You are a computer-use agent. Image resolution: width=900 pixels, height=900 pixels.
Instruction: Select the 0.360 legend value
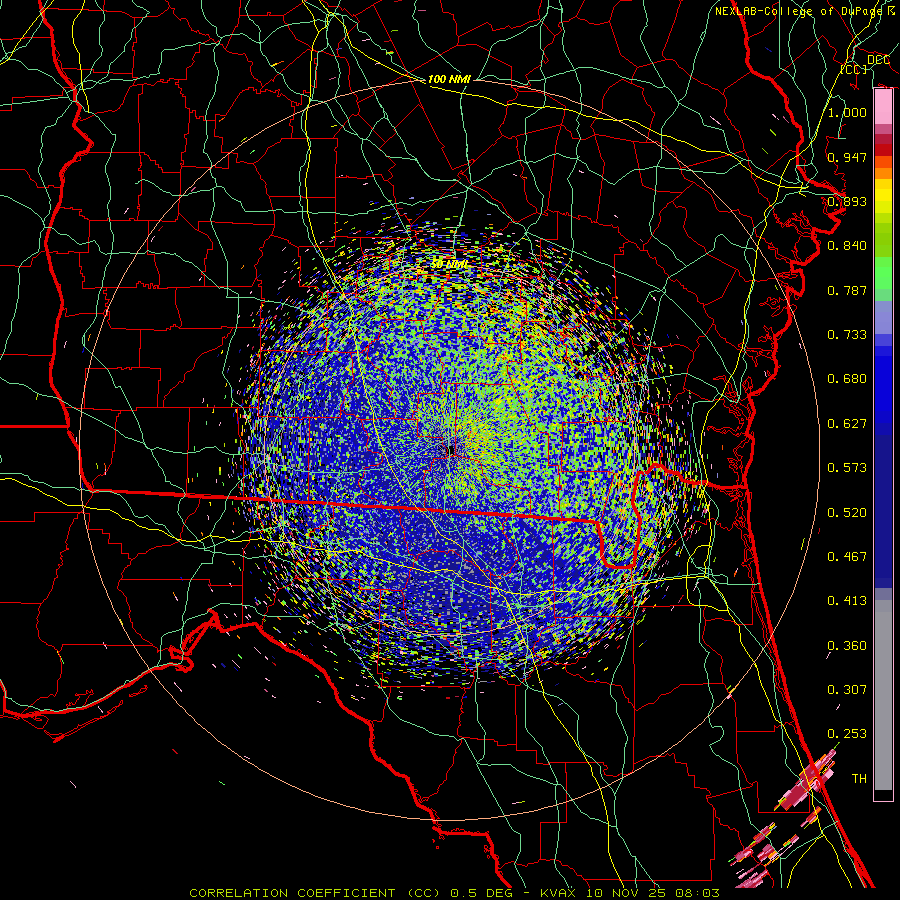point(847,645)
